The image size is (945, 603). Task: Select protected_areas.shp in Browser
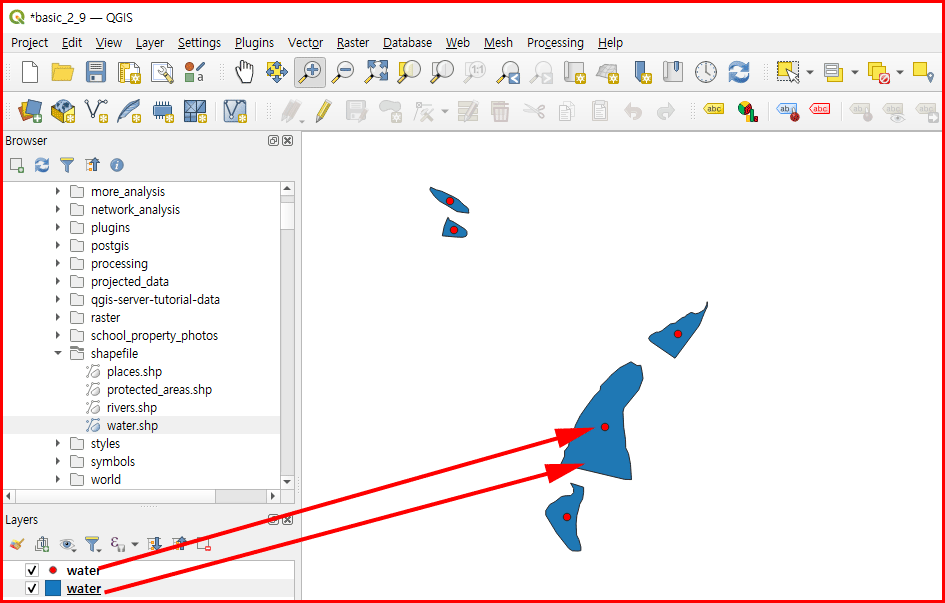click(159, 390)
